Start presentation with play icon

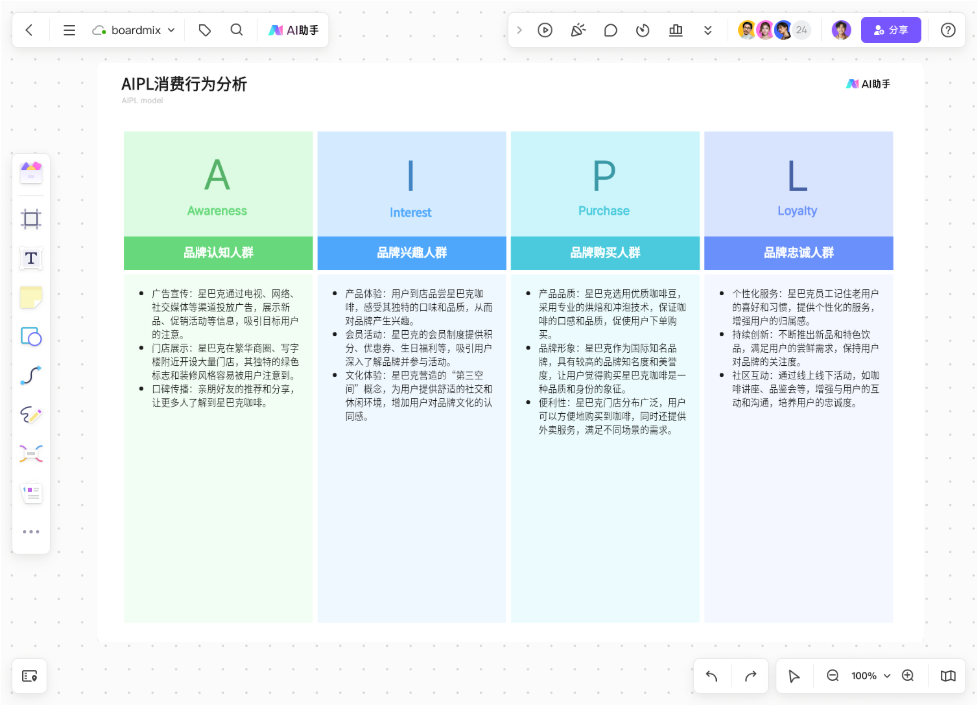tap(545, 30)
